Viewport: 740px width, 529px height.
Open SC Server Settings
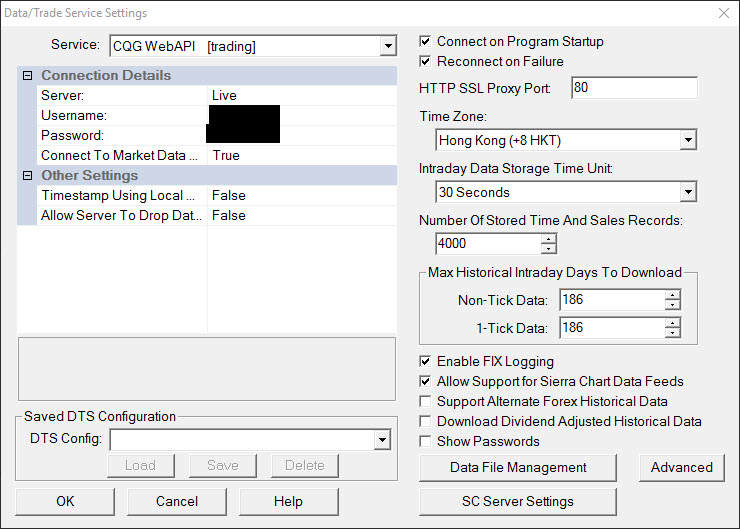pos(518,501)
